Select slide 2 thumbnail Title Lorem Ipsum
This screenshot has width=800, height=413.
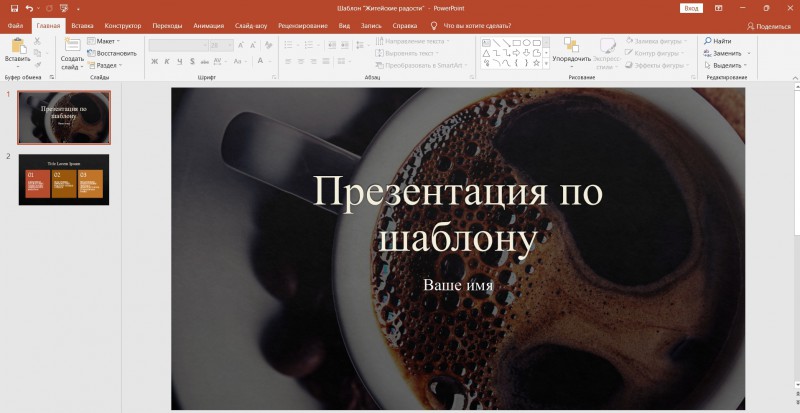click(x=64, y=180)
